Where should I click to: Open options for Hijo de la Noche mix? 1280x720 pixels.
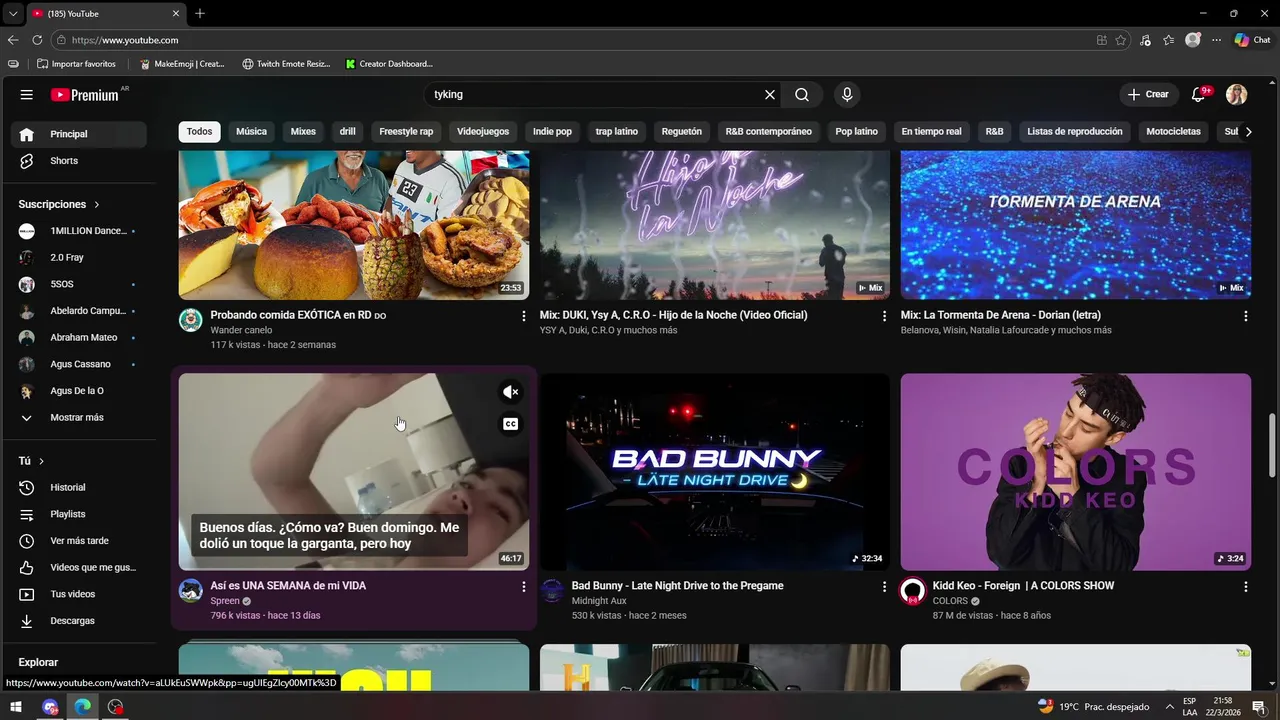[884, 316]
